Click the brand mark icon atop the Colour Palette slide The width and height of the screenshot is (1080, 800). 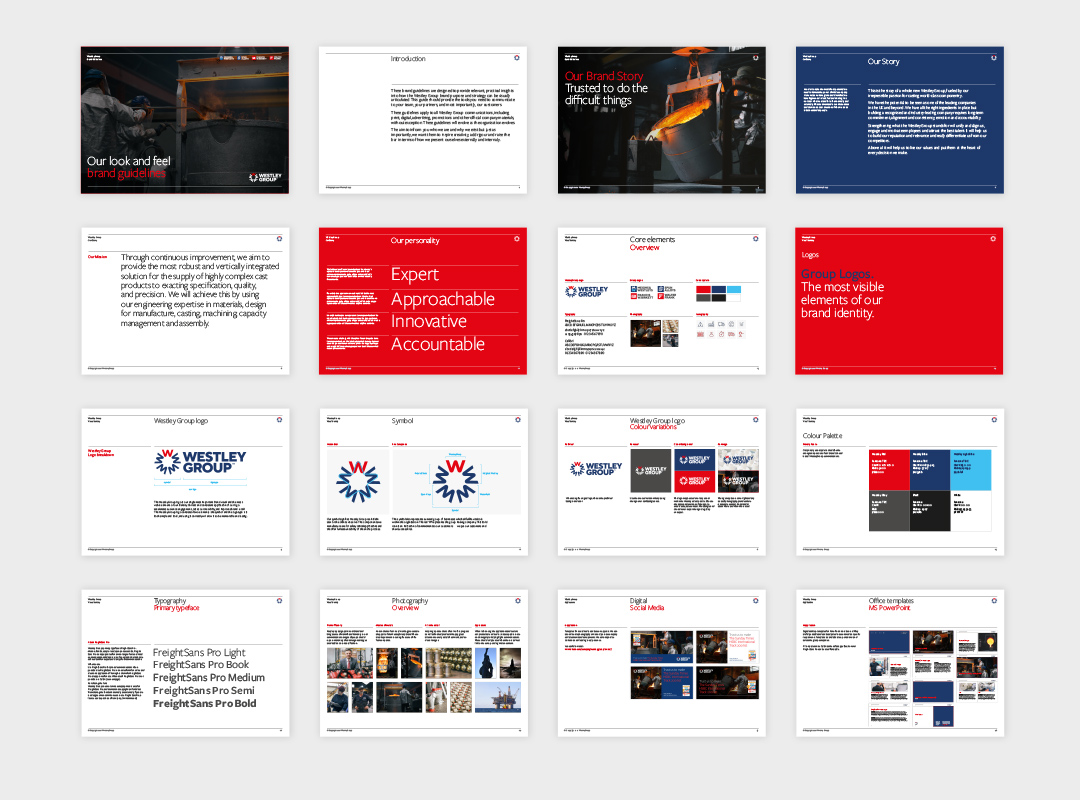pyautogui.click(x=993, y=419)
